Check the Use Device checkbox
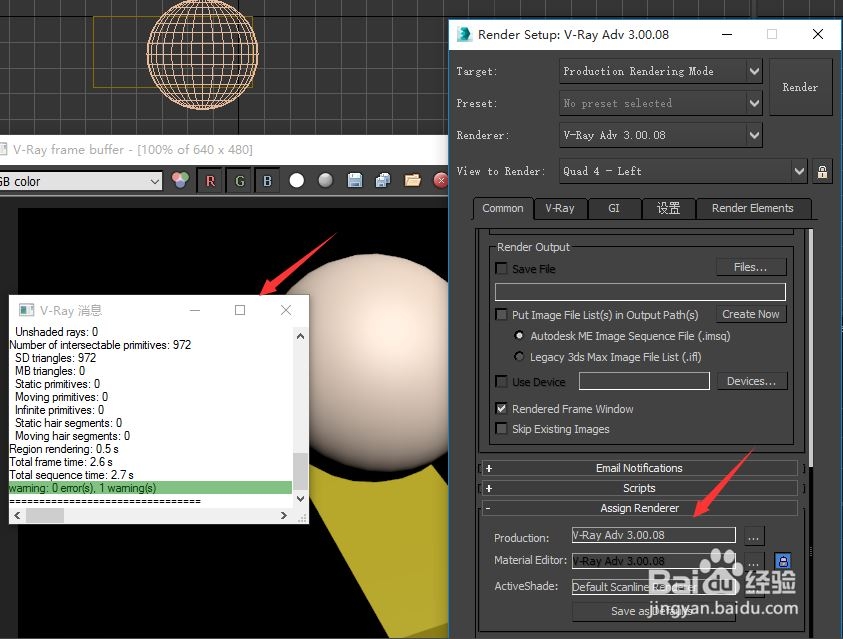843x639 pixels. click(502, 382)
